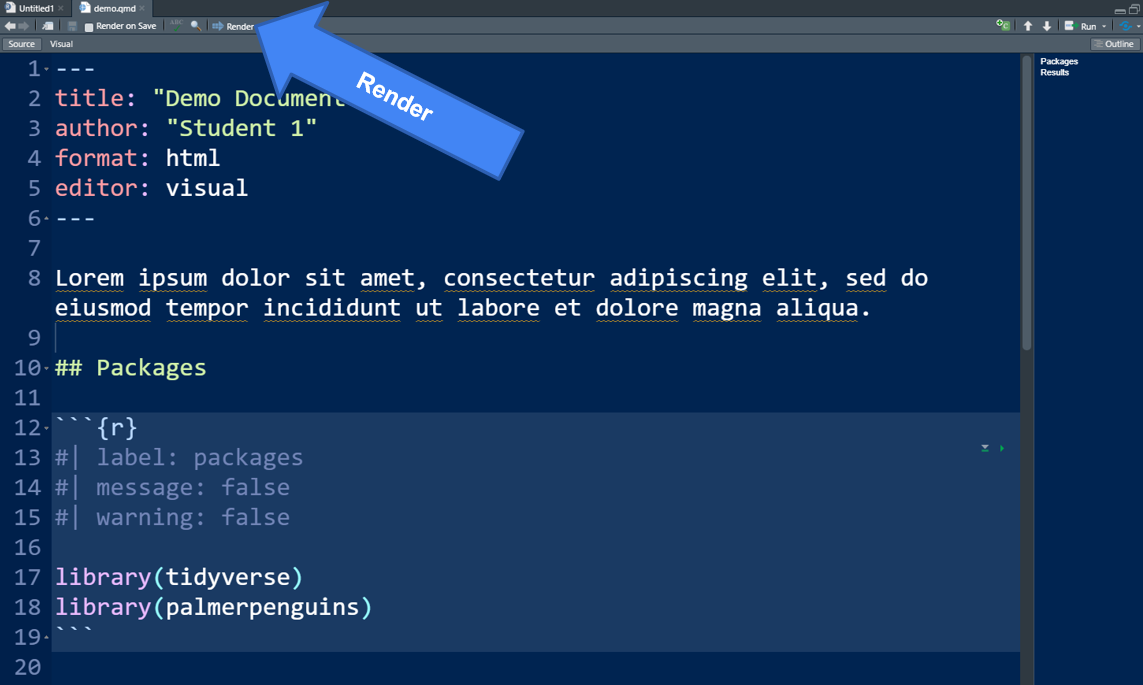Run the current packages chunk
1143x685 pixels.
(1002, 449)
